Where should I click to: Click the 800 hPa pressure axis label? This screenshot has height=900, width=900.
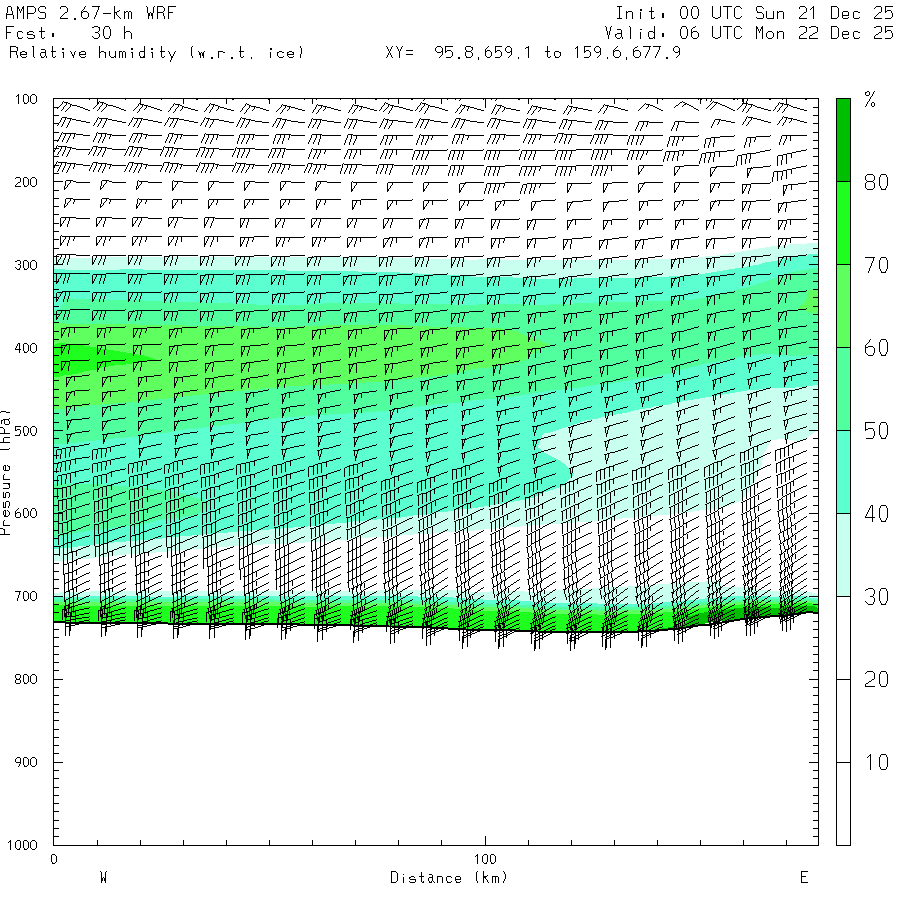26,679
